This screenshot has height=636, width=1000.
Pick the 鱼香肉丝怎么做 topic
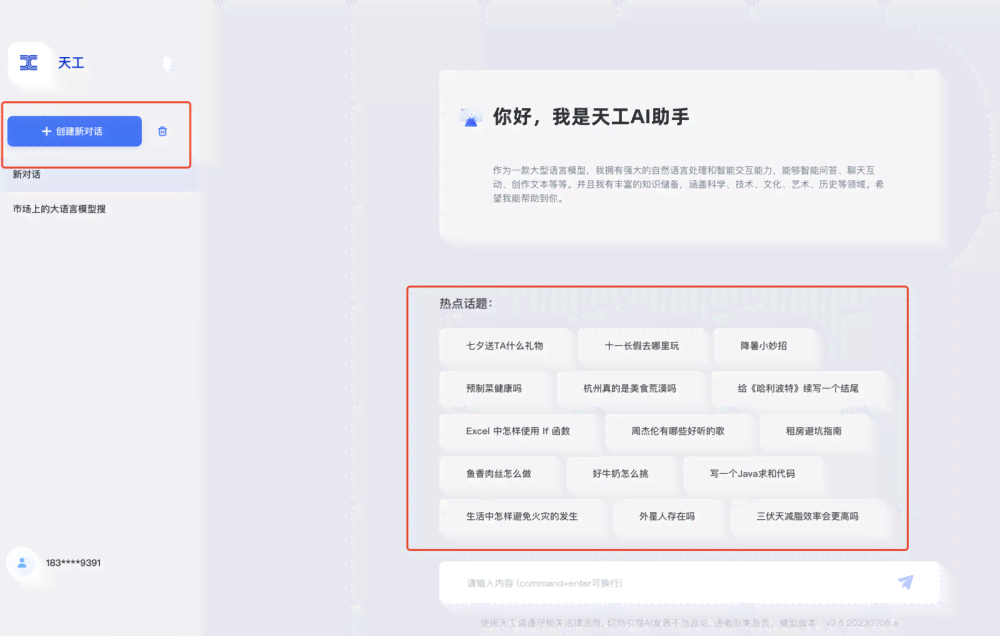pyautogui.click(x=498, y=474)
